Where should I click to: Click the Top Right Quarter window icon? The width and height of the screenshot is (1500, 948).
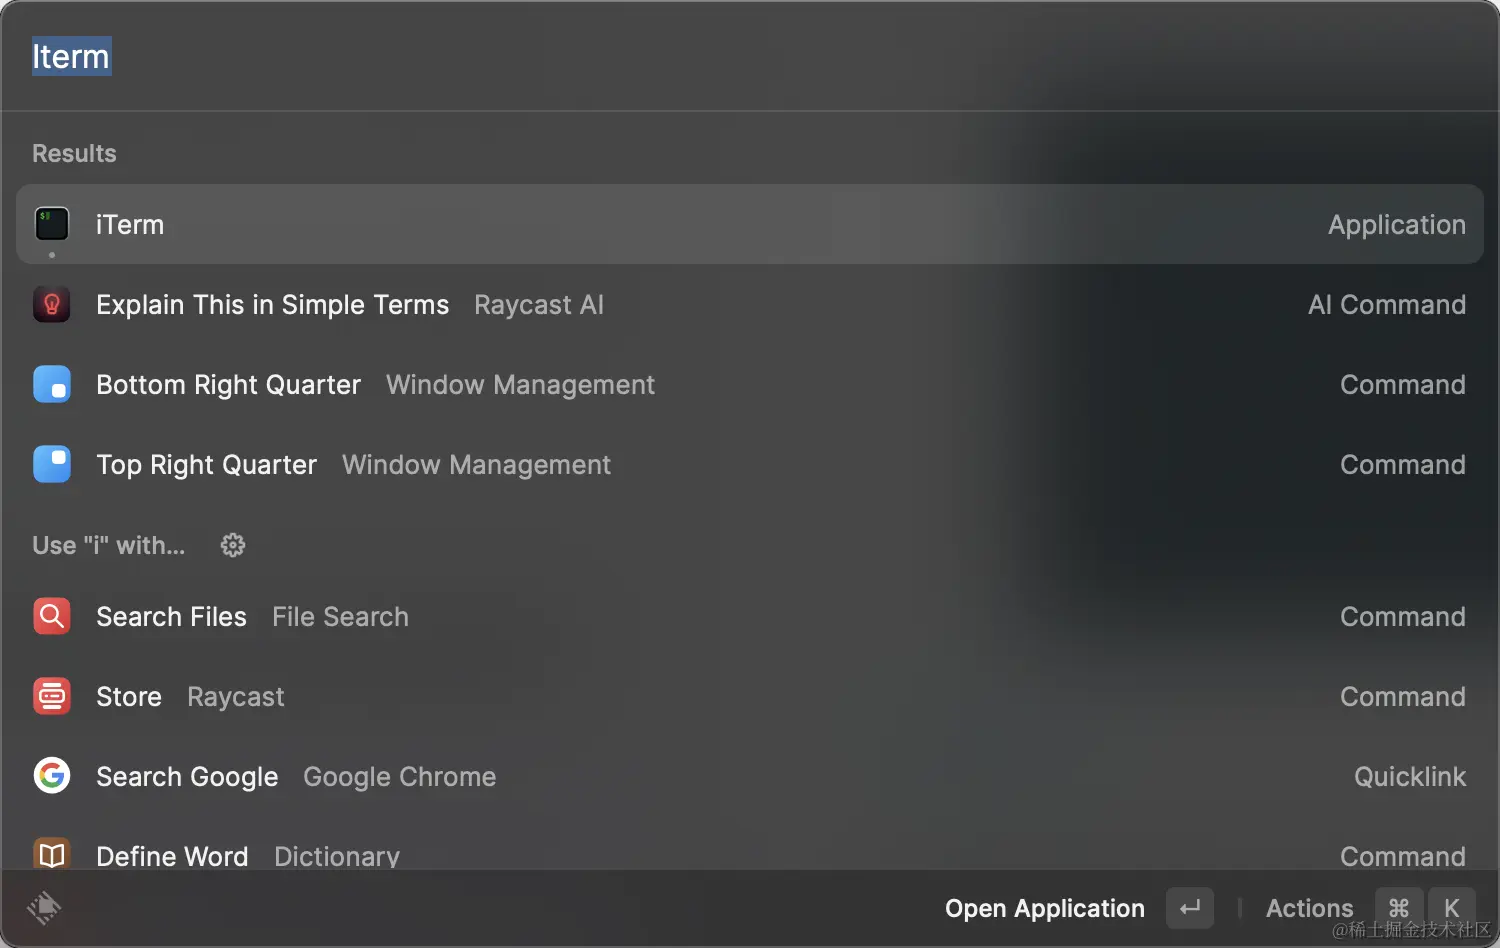click(x=52, y=464)
